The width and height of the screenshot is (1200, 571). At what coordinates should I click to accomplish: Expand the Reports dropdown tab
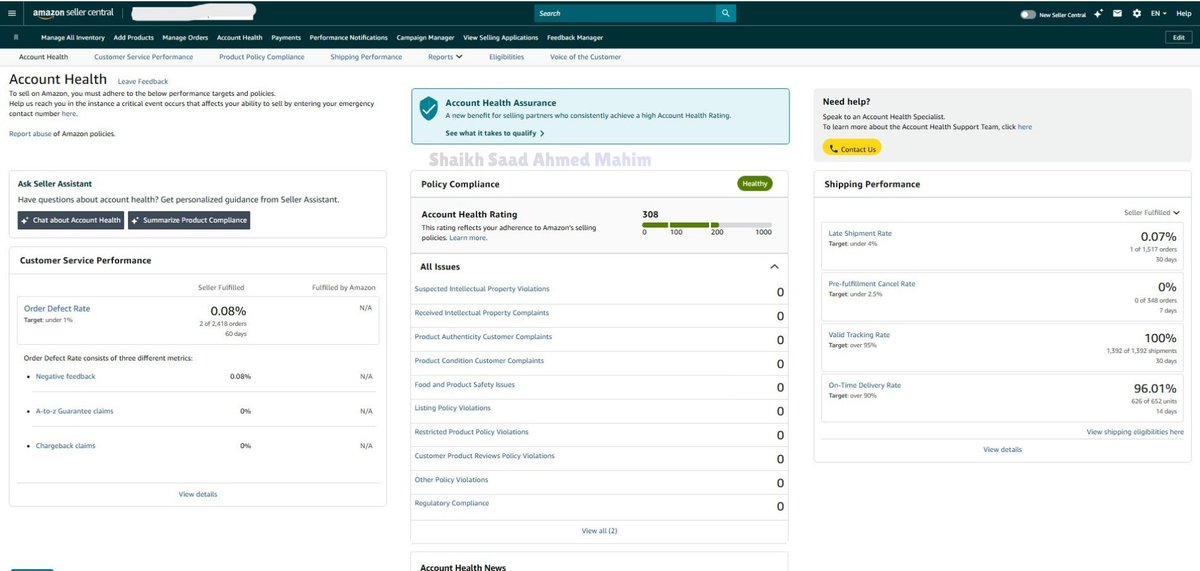445,57
